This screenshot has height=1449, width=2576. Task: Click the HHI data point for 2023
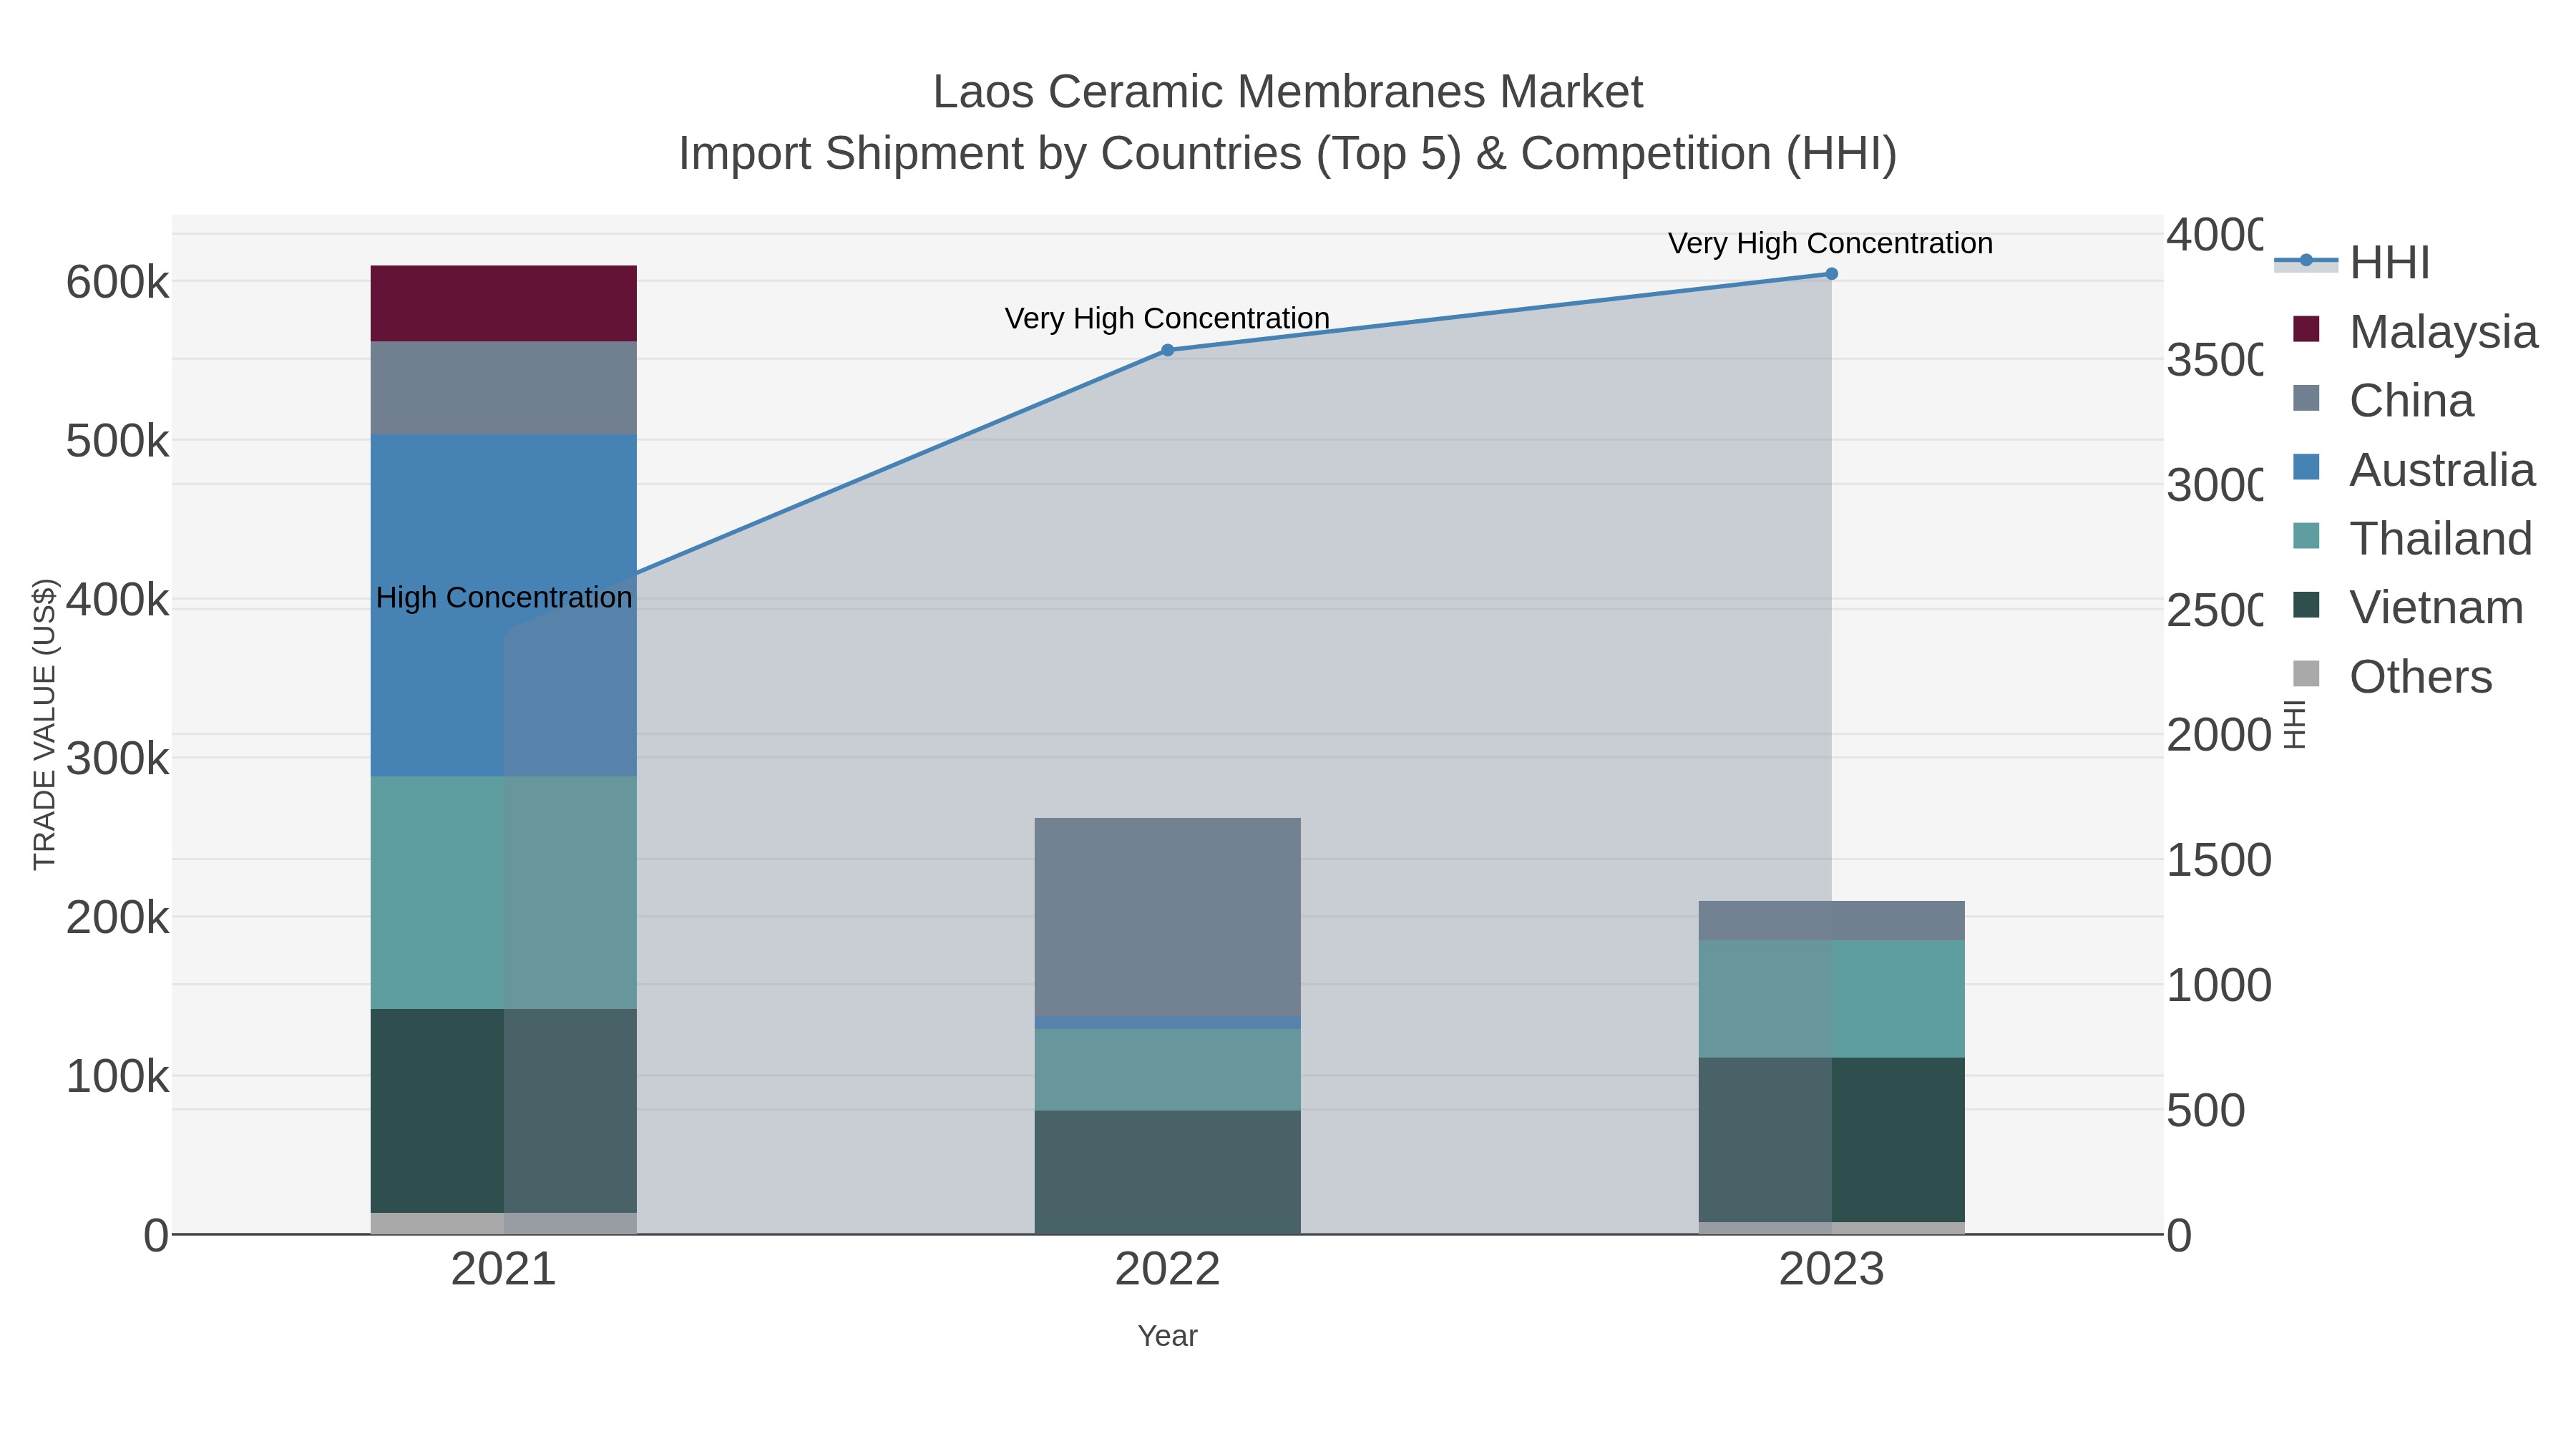1831,274
